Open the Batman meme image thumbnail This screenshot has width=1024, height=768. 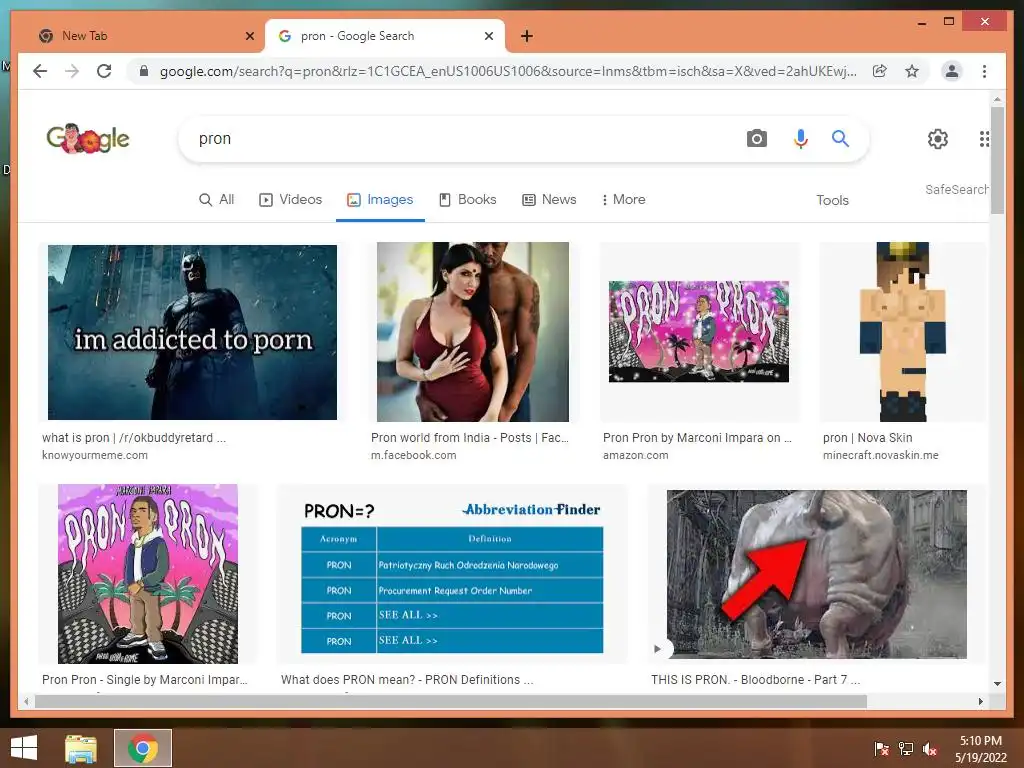tap(192, 332)
